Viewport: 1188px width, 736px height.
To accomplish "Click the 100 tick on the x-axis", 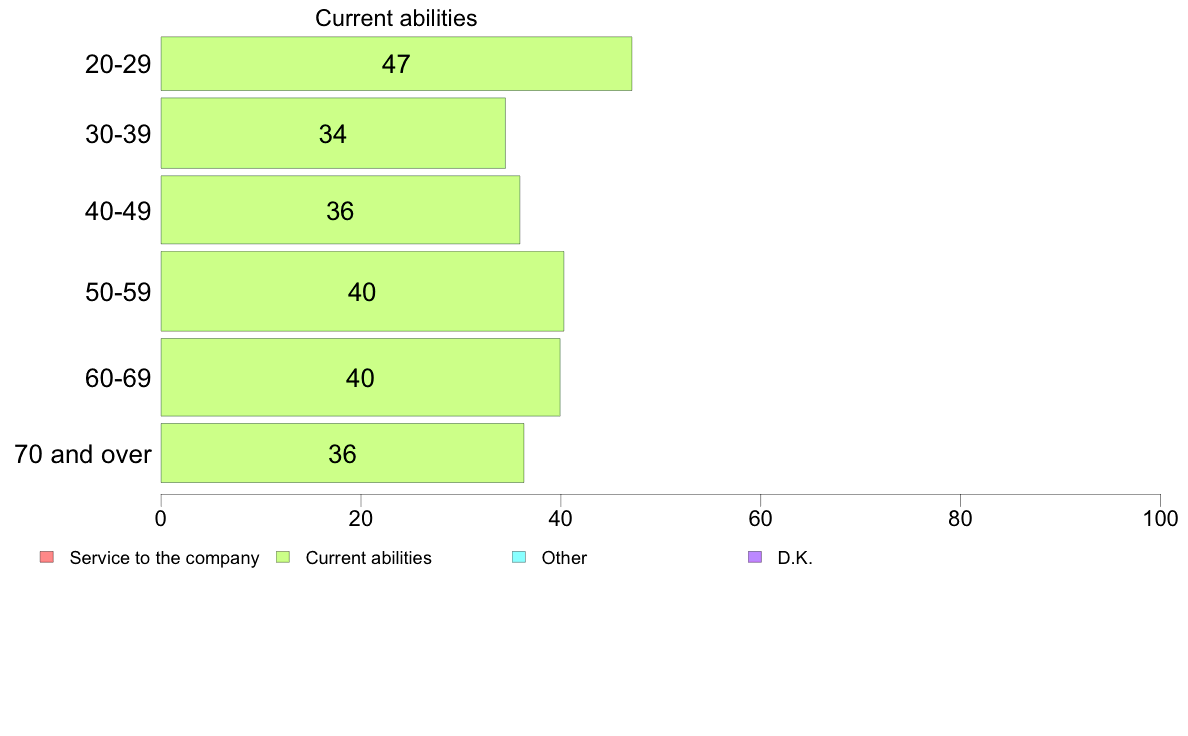I will [x=1161, y=518].
